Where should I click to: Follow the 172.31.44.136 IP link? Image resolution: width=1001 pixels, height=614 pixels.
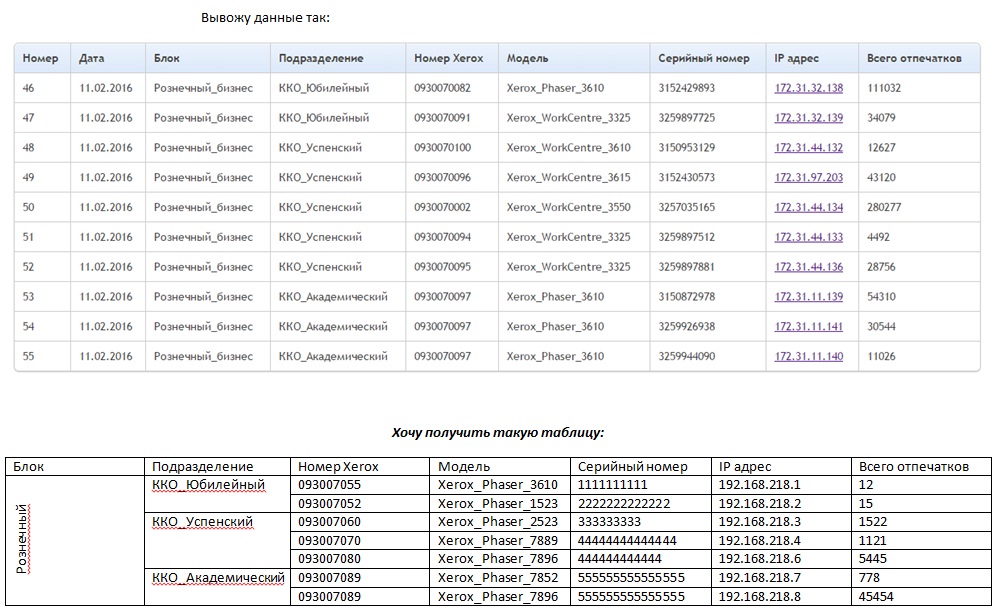tap(808, 267)
